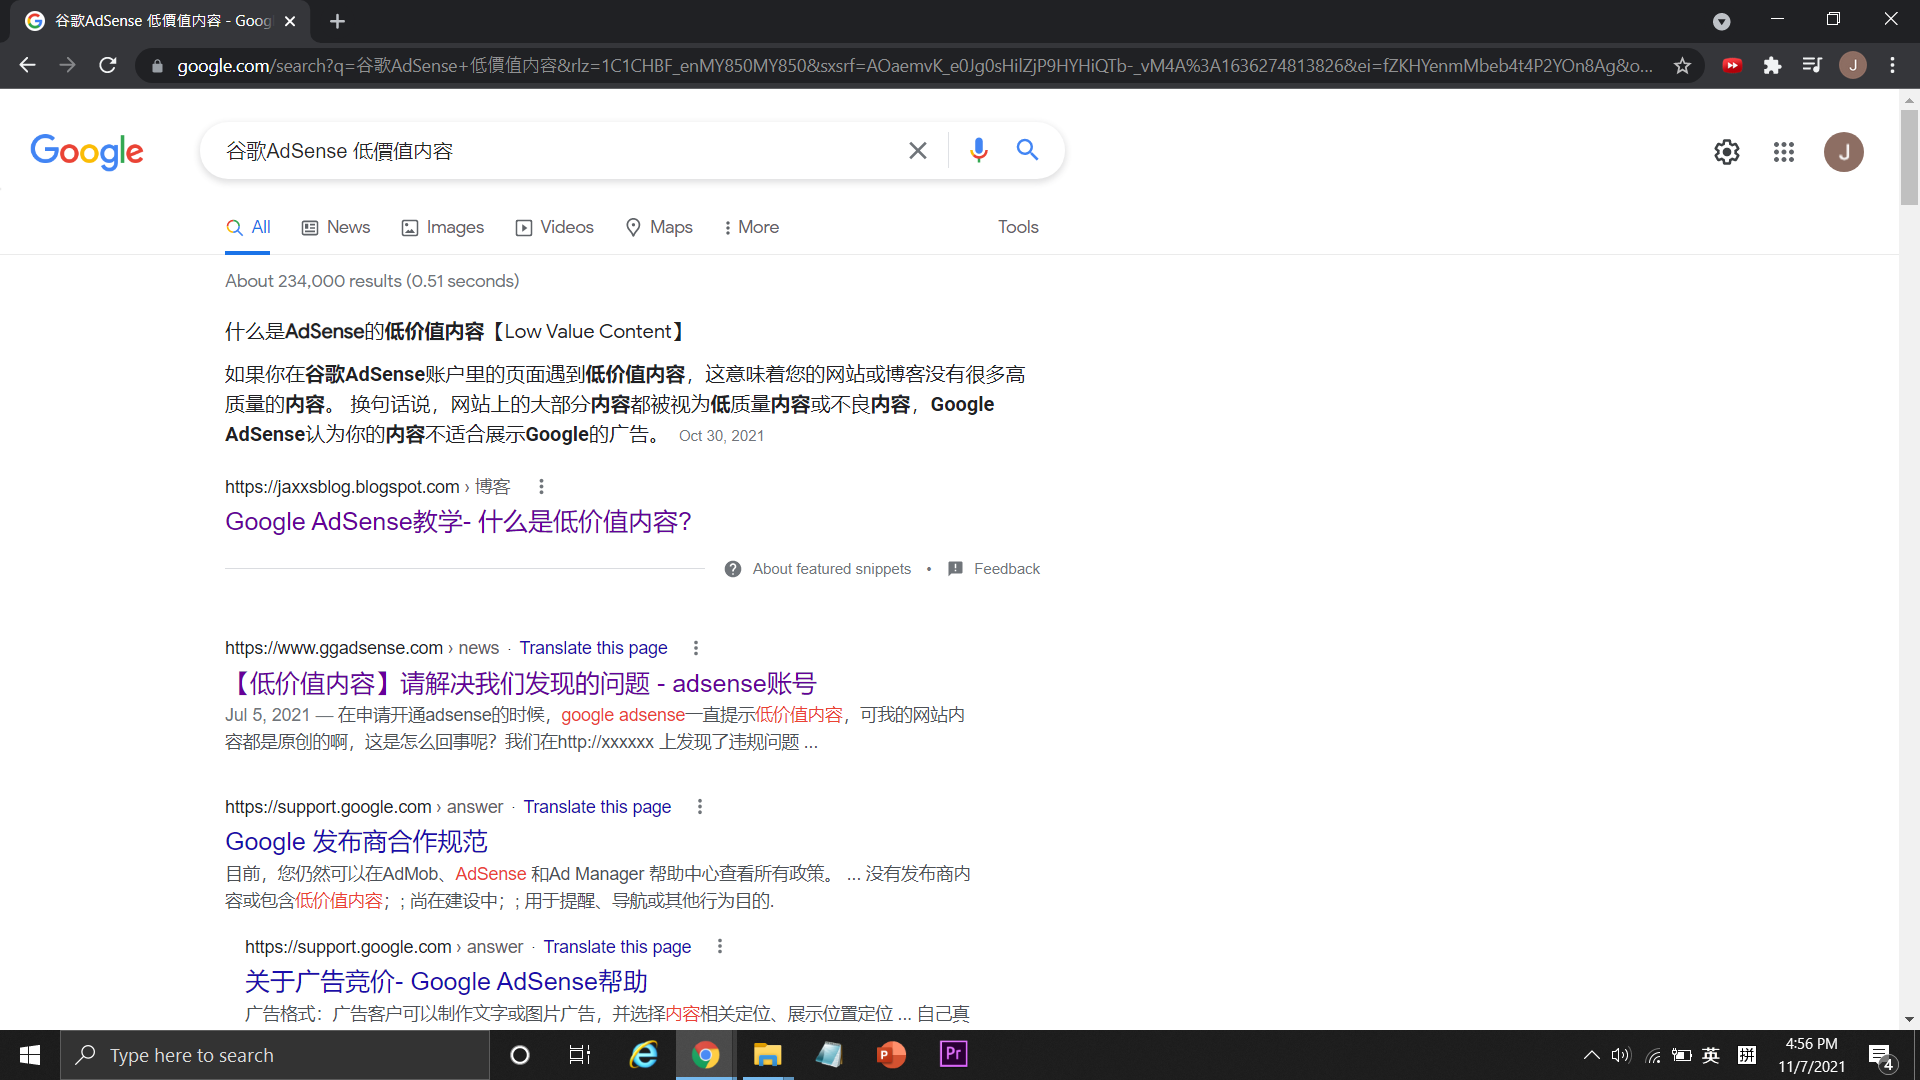Click the Feedback flag icon
1920x1080 pixels.
coord(955,569)
